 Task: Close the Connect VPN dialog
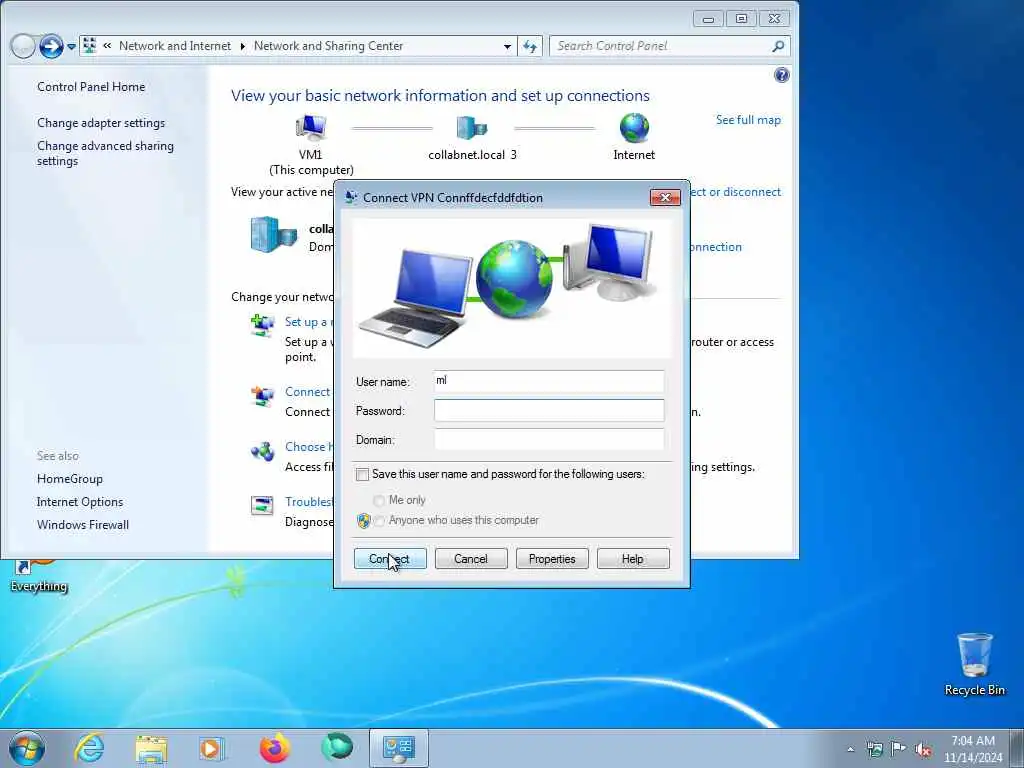point(665,197)
